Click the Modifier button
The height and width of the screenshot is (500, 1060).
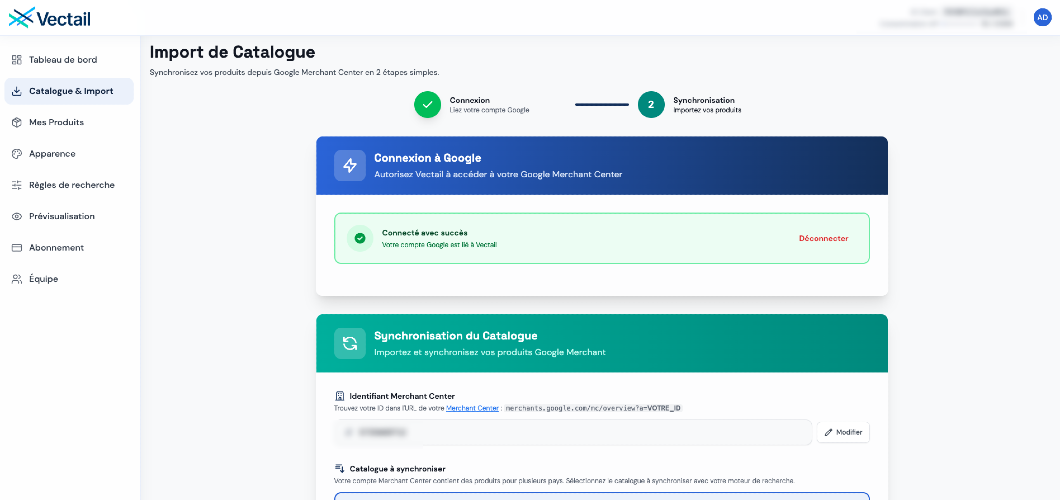[843, 432]
